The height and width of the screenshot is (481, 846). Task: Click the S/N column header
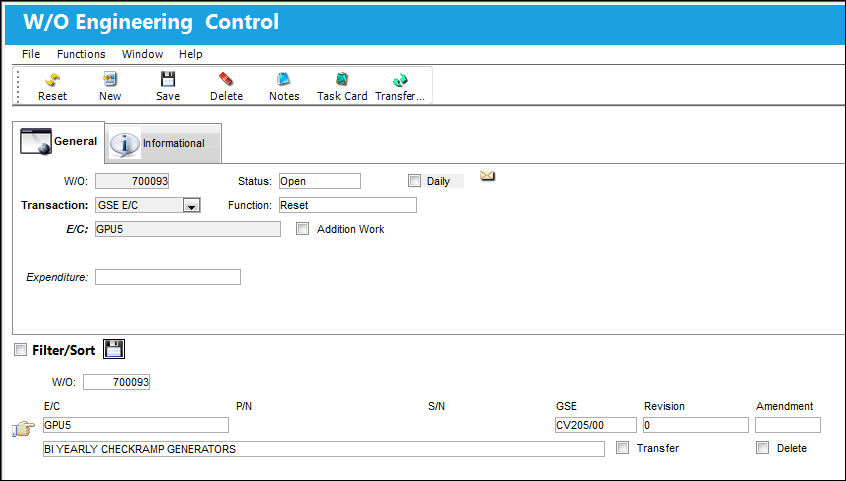tap(436, 406)
